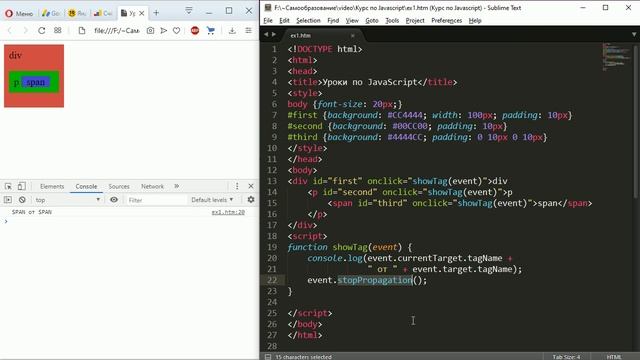Switch to the Elements tab
640x360 pixels.
[x=52, y=186]
